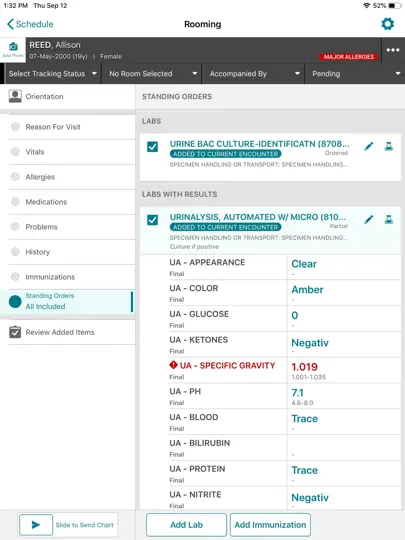The height and width of the screenshot is (540, 405).
Task: Tap the UA - NITRITE row label
Action: tap(195, 495)
